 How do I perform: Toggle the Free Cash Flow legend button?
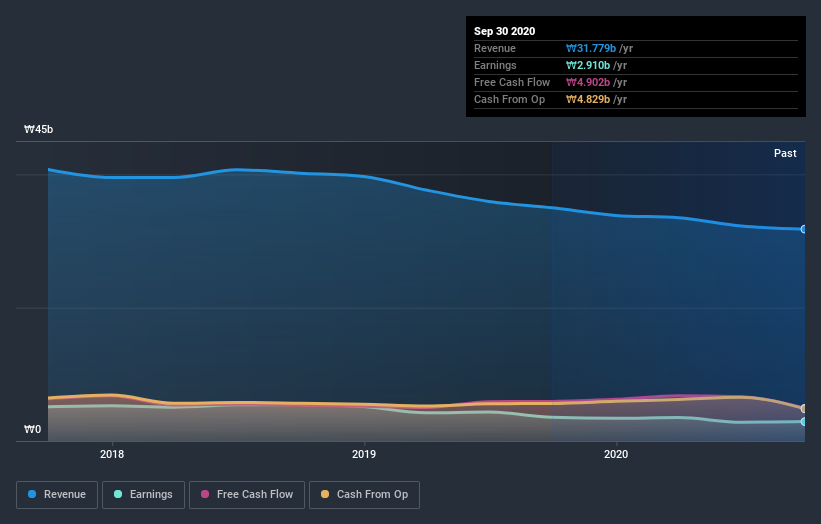247,495
